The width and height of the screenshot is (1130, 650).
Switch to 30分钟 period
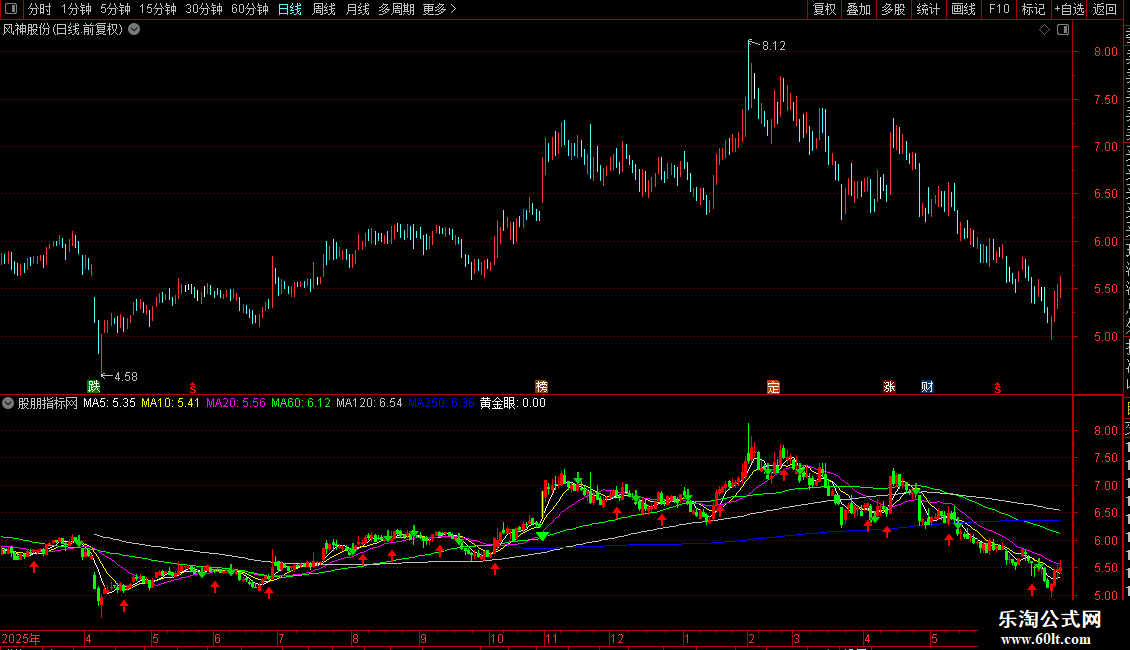click(204, 9)
